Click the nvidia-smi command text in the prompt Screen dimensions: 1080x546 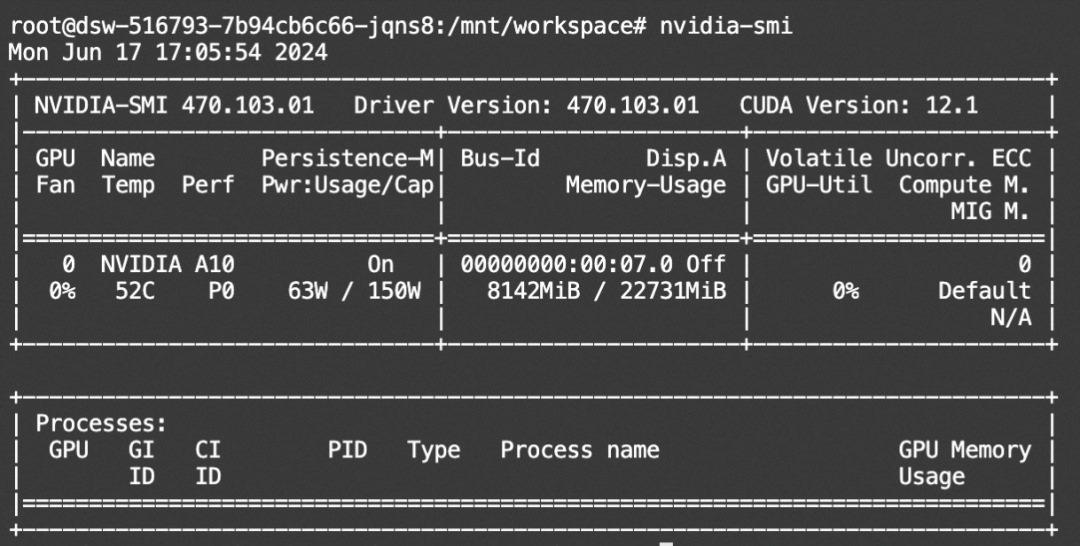725,26
